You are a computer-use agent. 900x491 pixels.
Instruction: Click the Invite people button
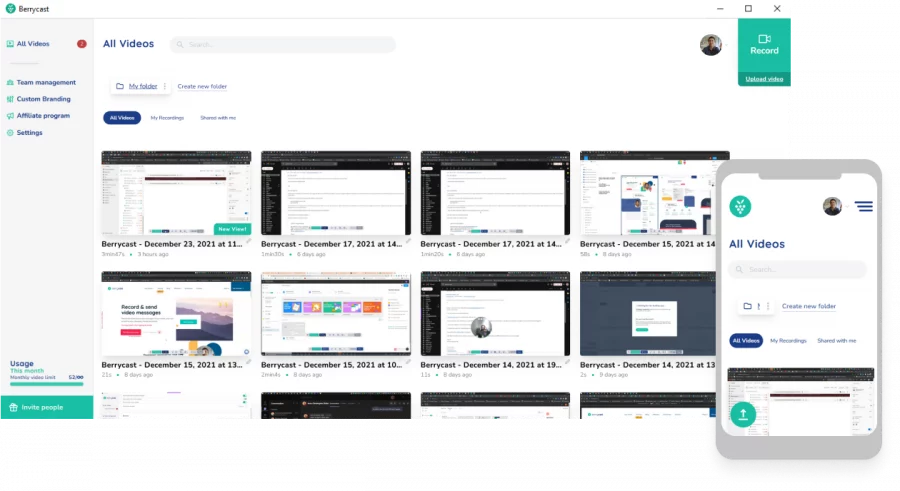46,407
